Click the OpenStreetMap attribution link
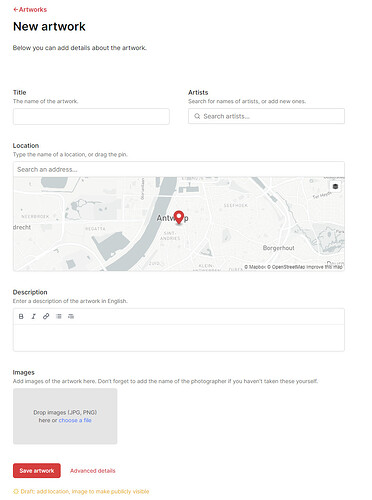Viewport: 372px width, 500px height. pos(286,267)
